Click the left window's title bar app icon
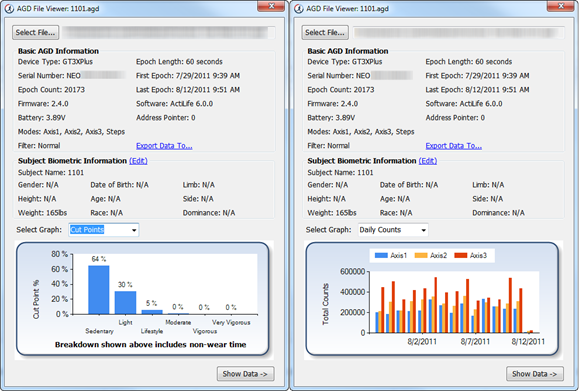This screenshot has height=391, width=579. (9, 8)
